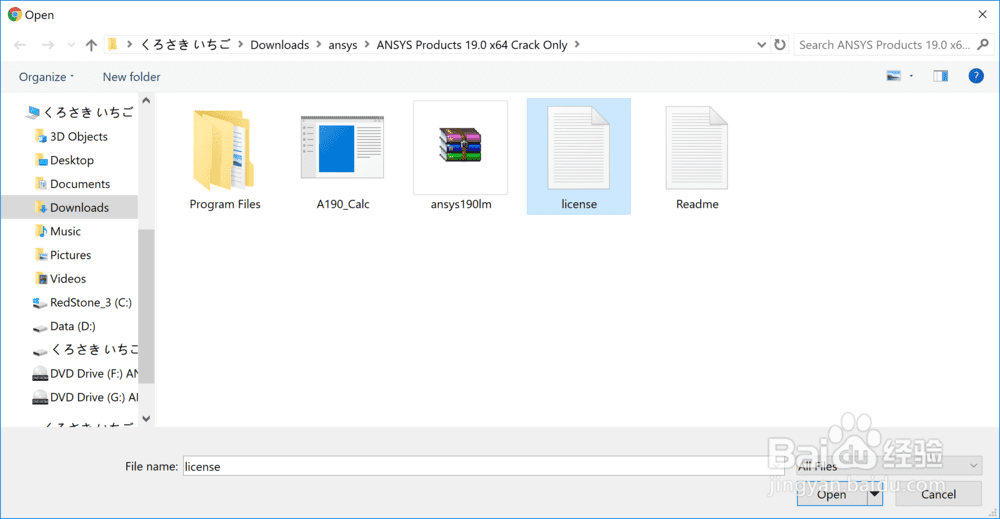
Task: Click the sidebar scroll down arrow
Action: [146, 418]
